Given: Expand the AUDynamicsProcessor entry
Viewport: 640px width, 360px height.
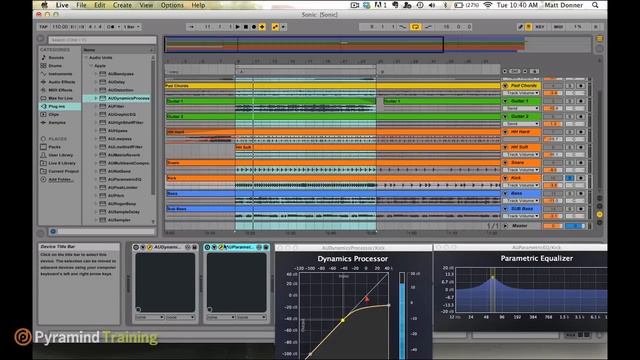Looking at the screenshot, I should point(96,98).
